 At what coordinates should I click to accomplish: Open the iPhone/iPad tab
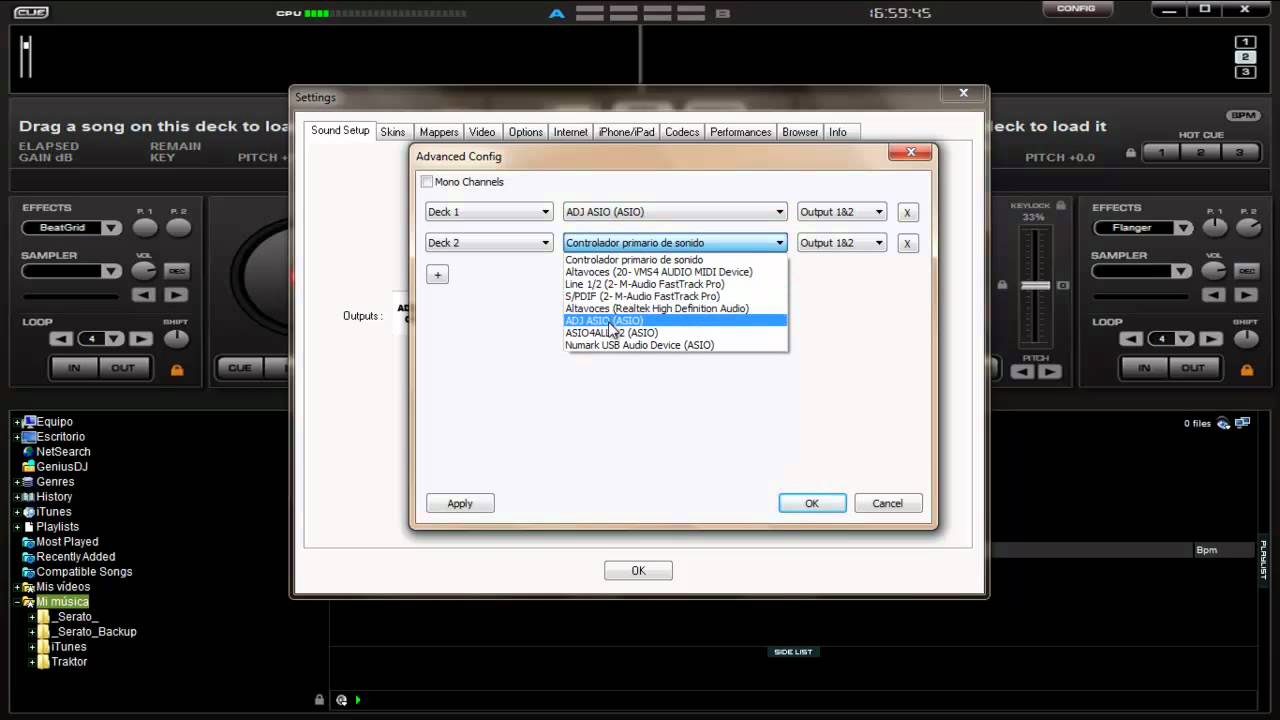[x=626, y=132]
